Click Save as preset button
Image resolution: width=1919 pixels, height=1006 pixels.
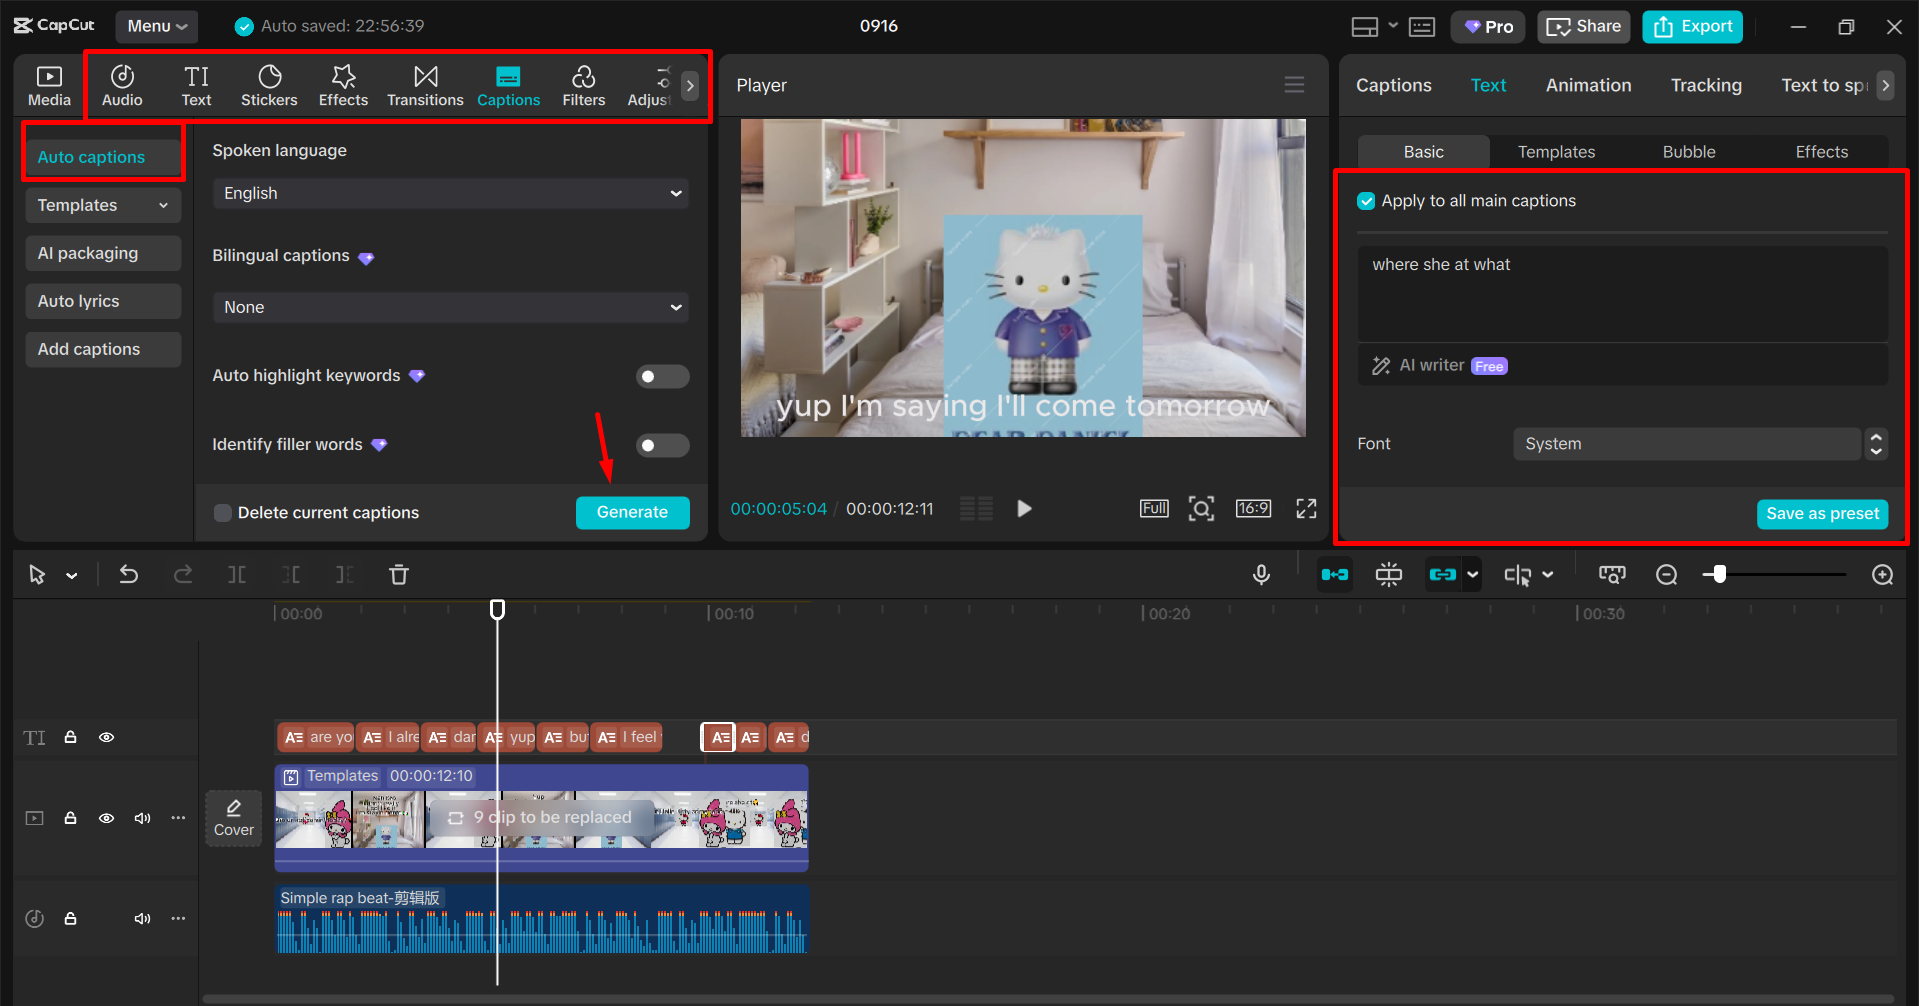(x=1822, y=513)
